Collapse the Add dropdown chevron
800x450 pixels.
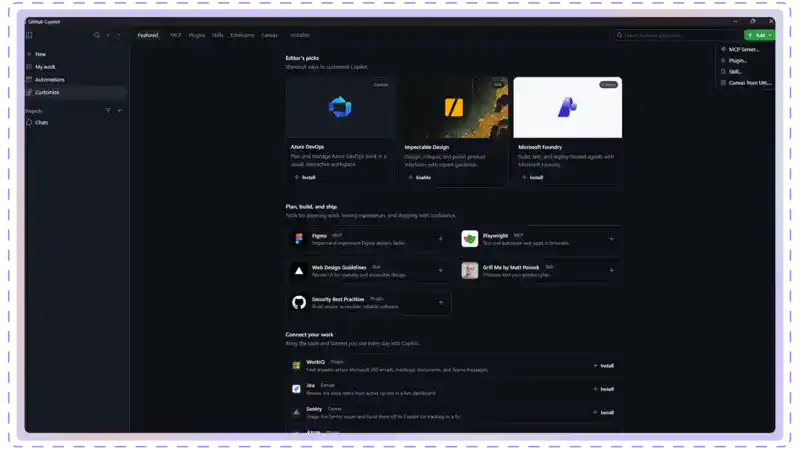click(770, 35)
